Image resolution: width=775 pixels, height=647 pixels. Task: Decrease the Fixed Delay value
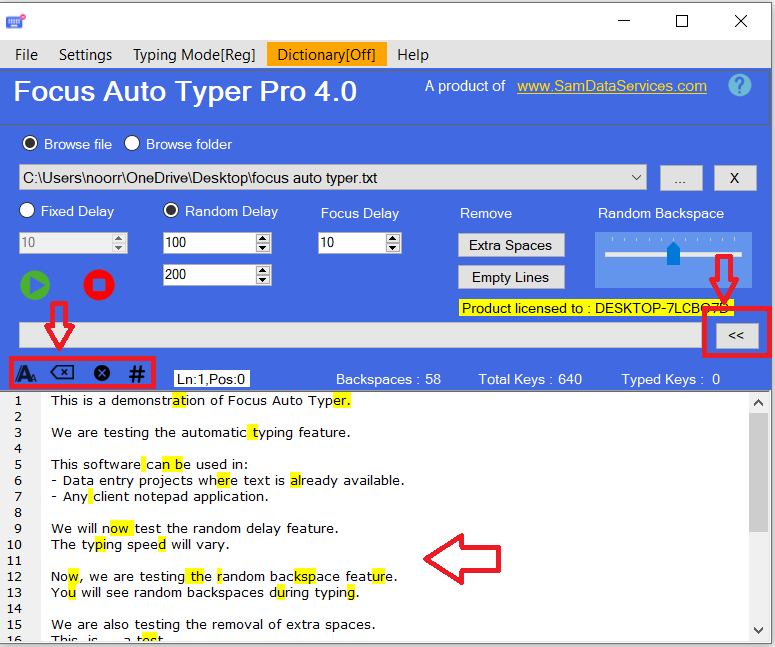[x=118, y=248]
